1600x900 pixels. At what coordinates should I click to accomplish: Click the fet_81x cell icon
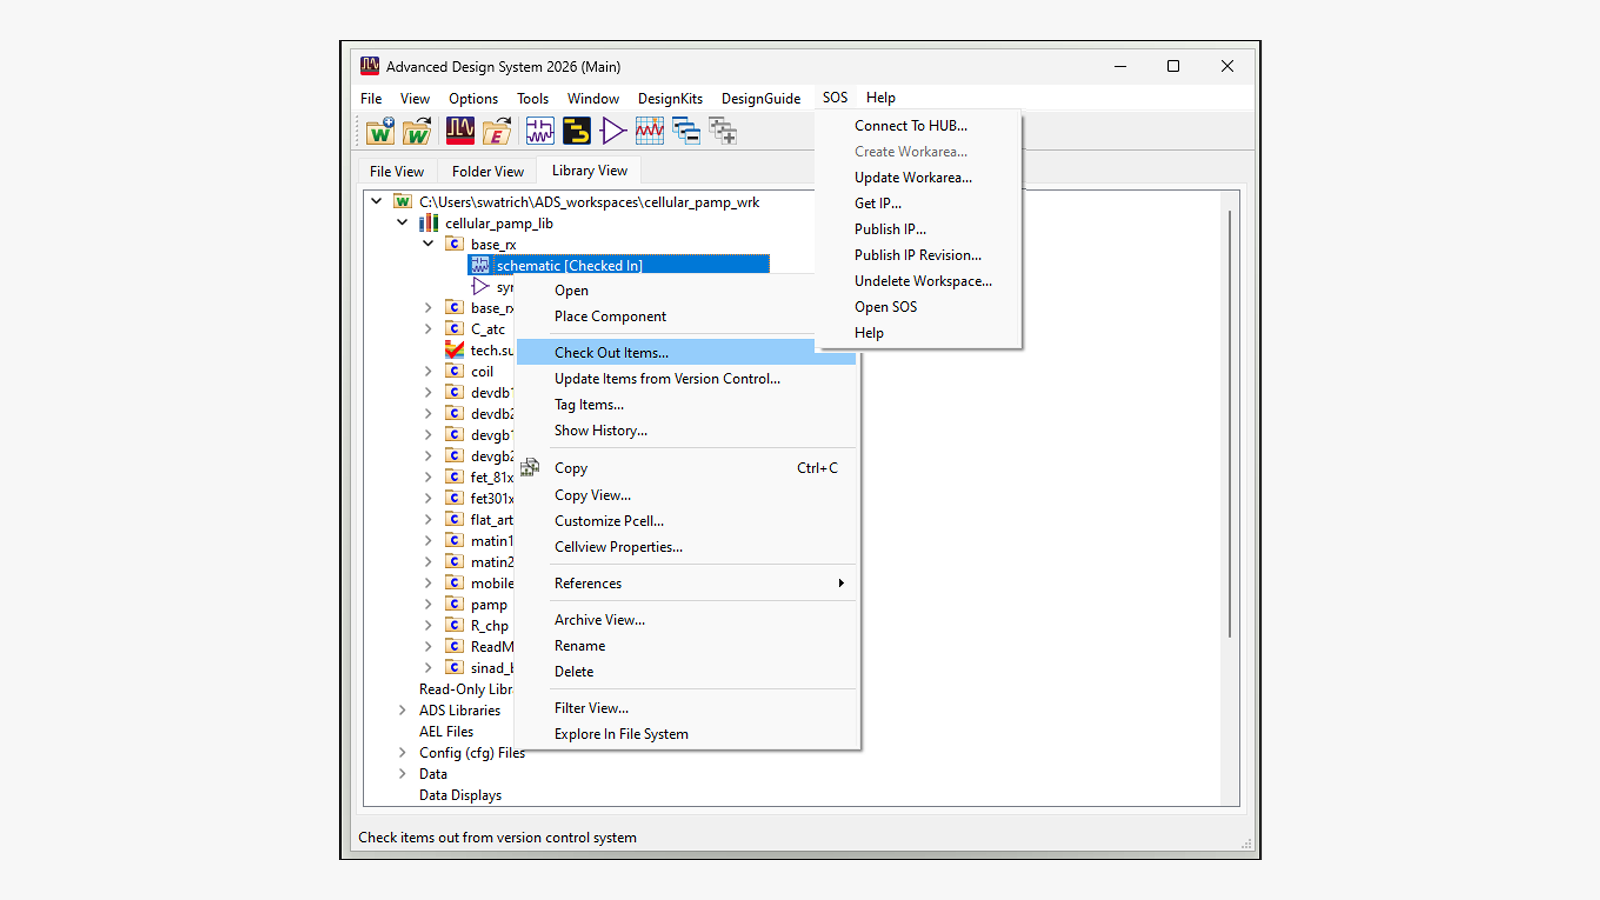tap(454, 477)
